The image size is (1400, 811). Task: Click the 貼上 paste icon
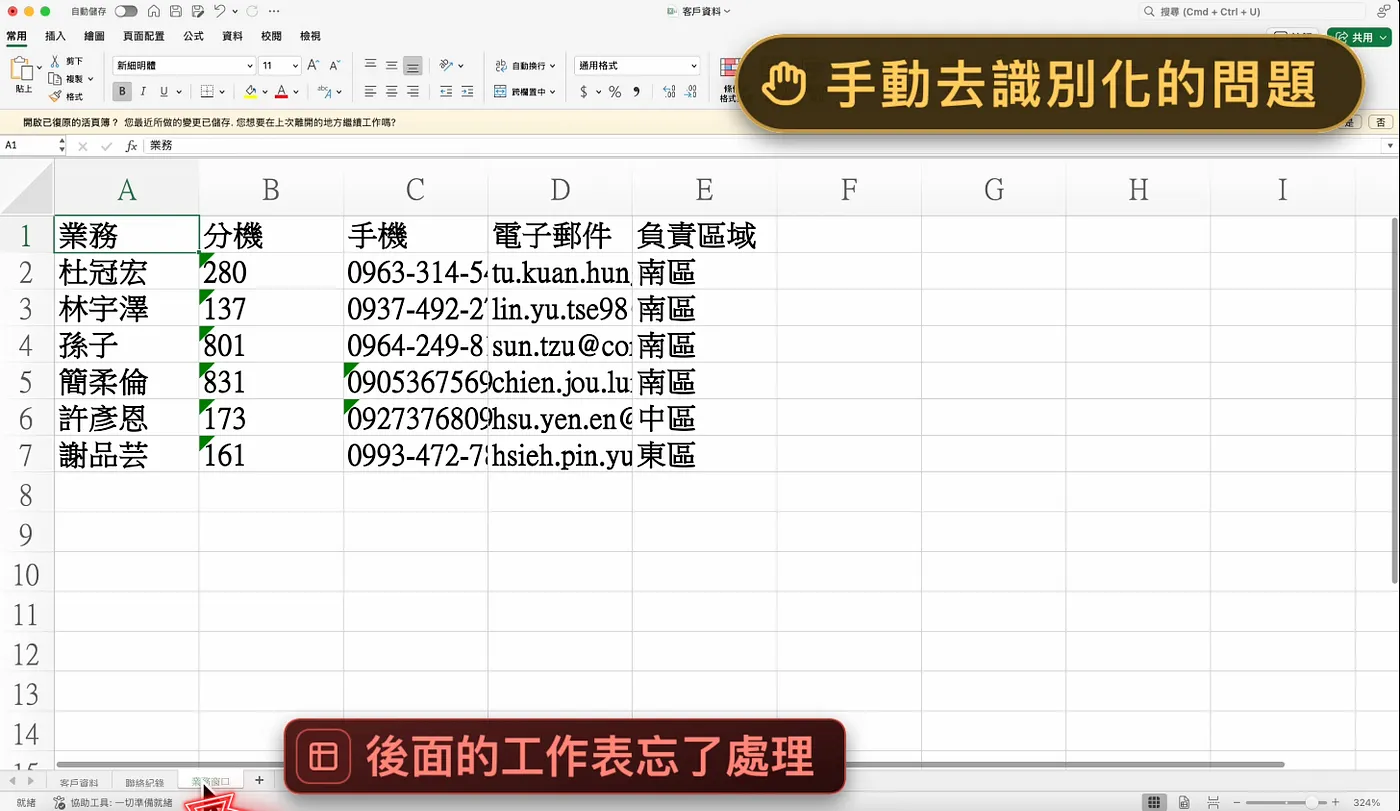(x=22, y=70)
